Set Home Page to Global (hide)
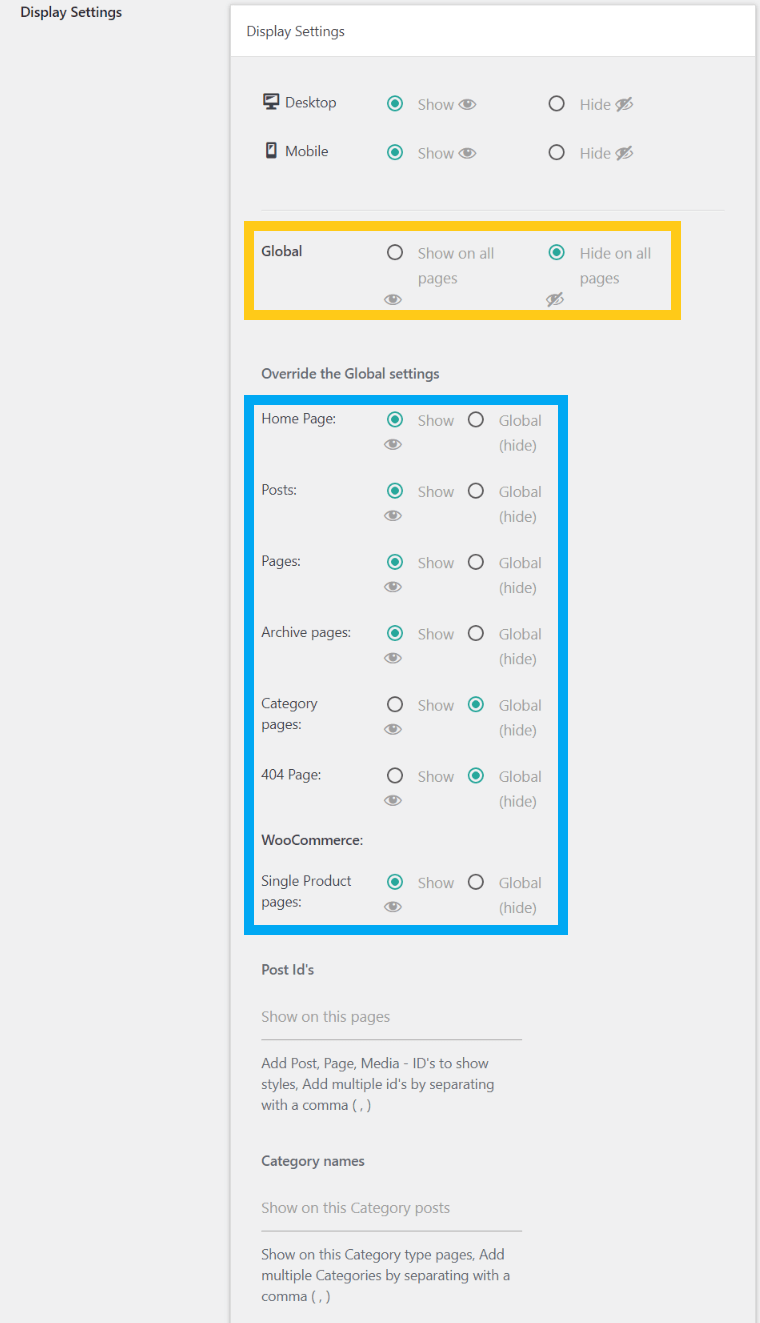 point(476,420)
